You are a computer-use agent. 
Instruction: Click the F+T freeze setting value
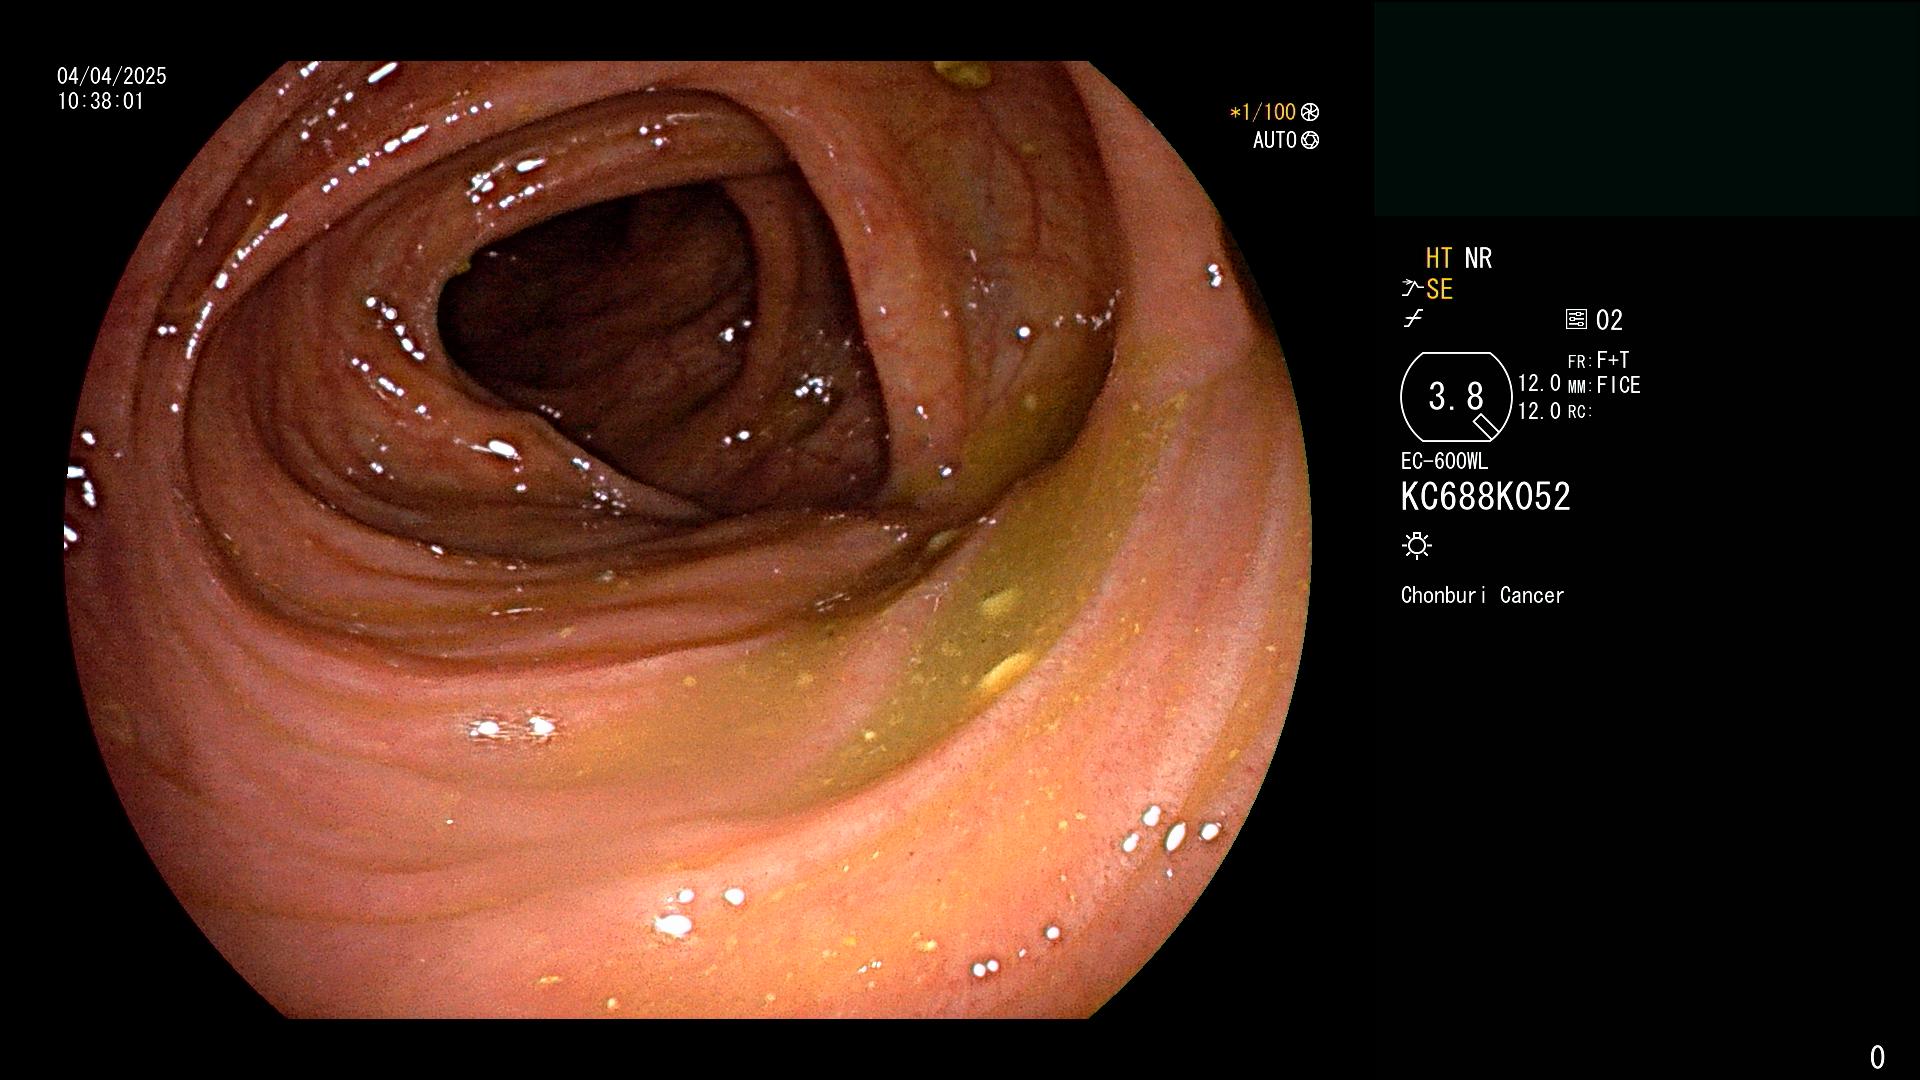tap(1613, 360)
